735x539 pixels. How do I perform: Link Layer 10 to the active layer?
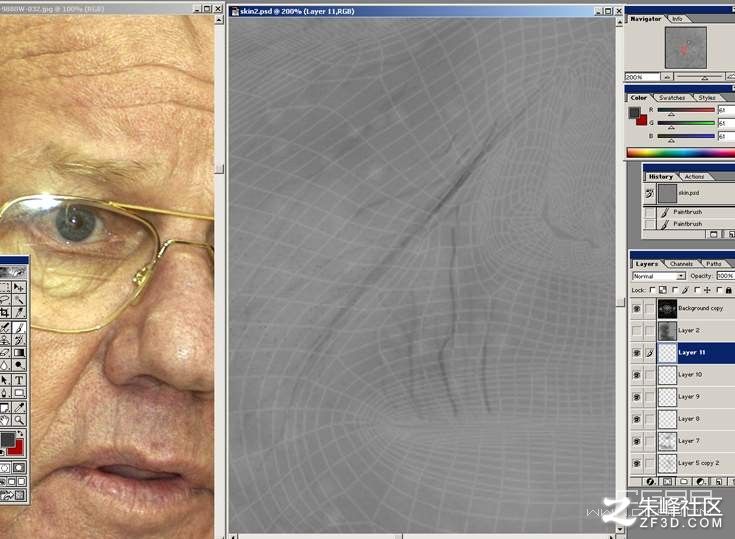[x=649, y=374]
